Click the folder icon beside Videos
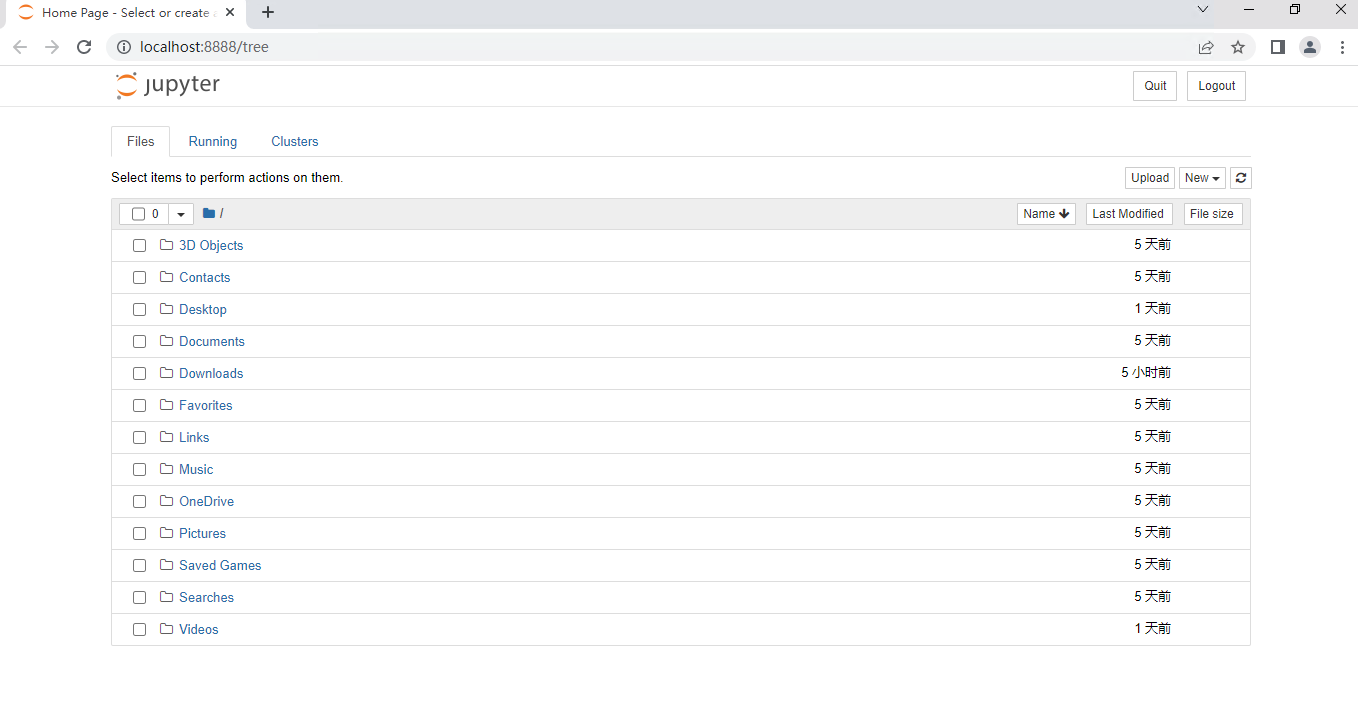 click(167, 629)
